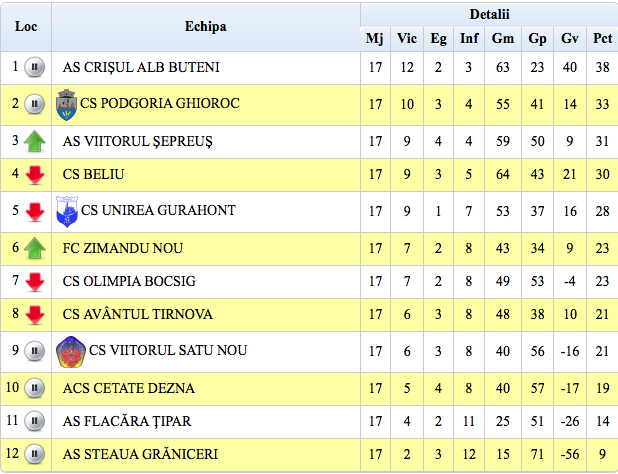Click green up arrow beside AS Viitorul Șepreuș

35,141
